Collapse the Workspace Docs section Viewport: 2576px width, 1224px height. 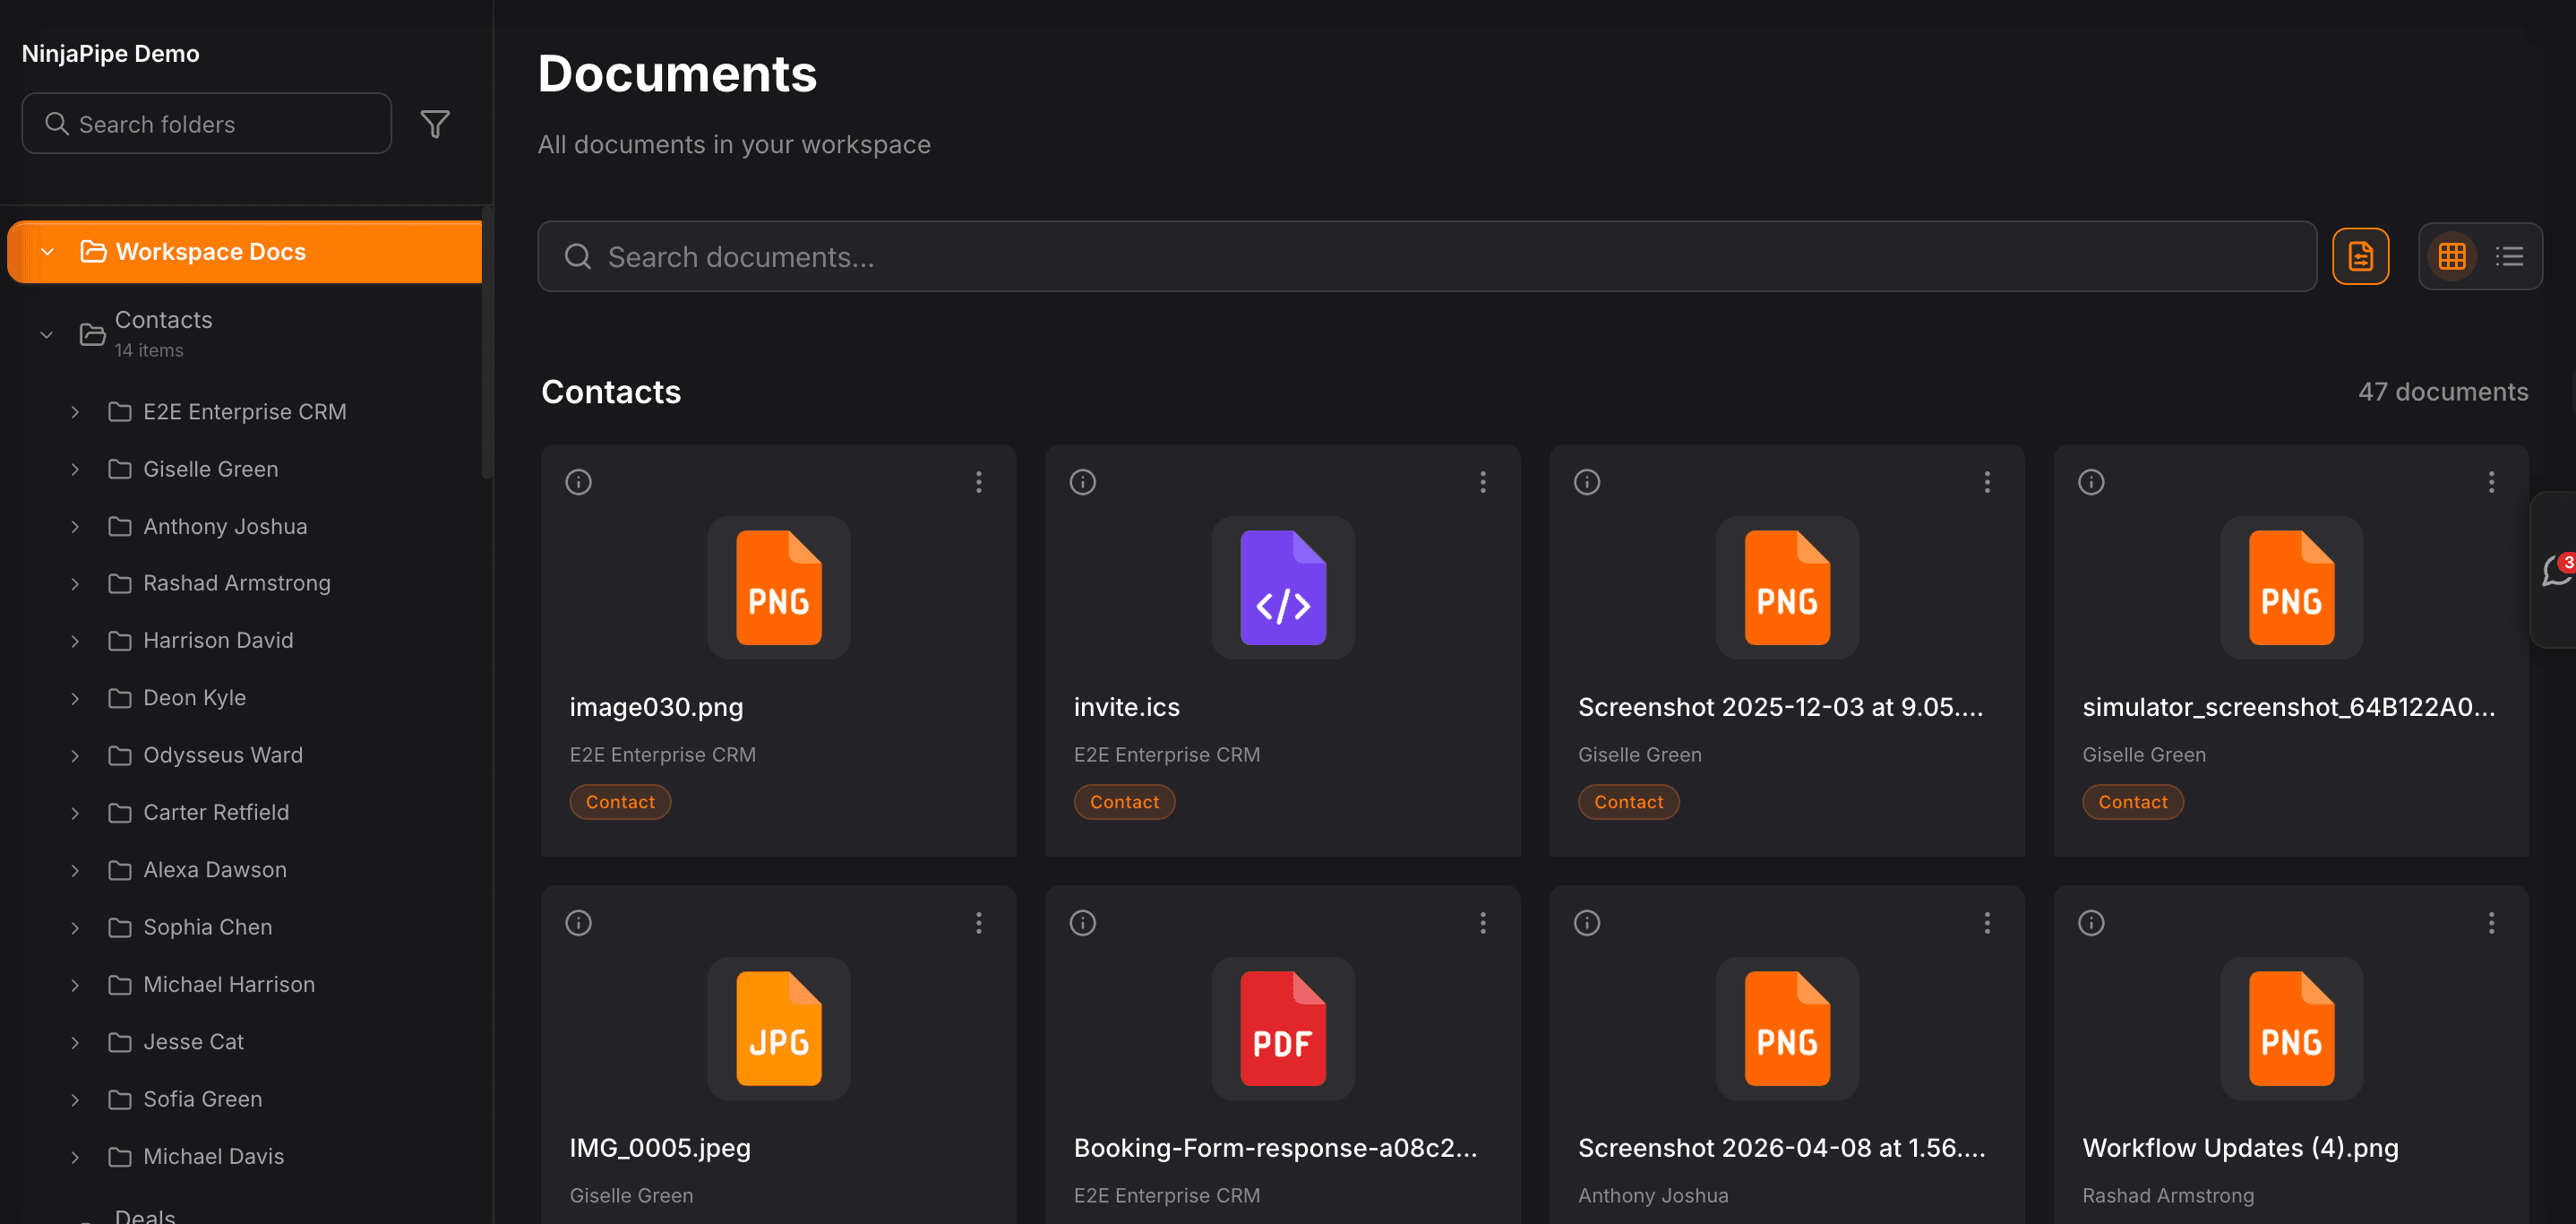point(47,251)
